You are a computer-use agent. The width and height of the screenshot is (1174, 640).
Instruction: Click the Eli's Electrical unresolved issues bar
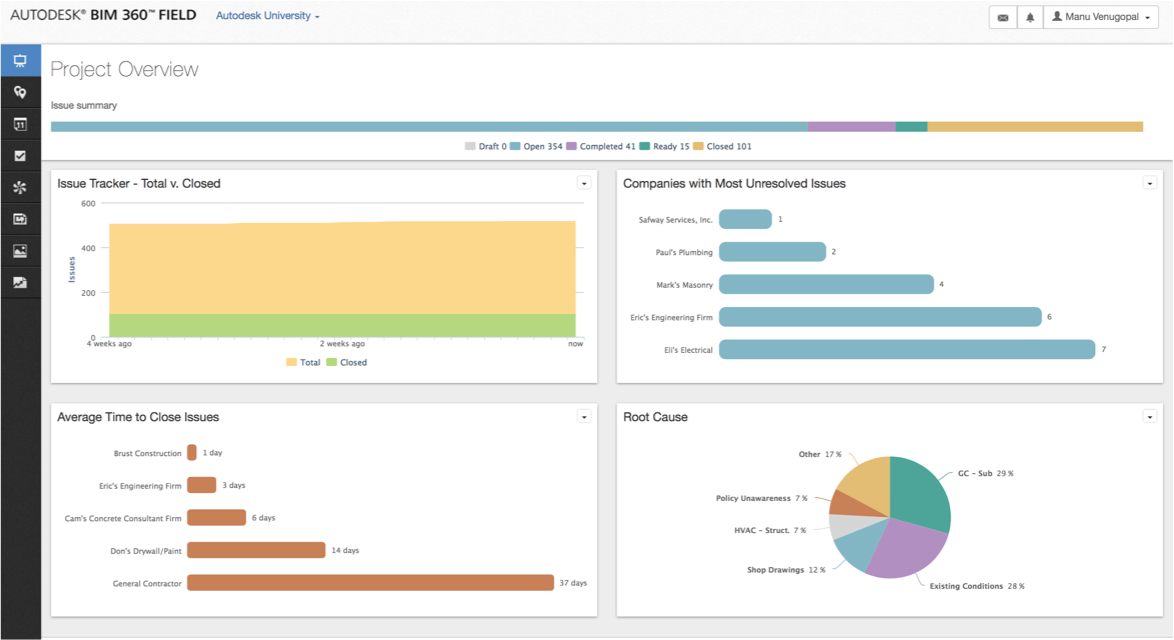[x=907, y=350]
